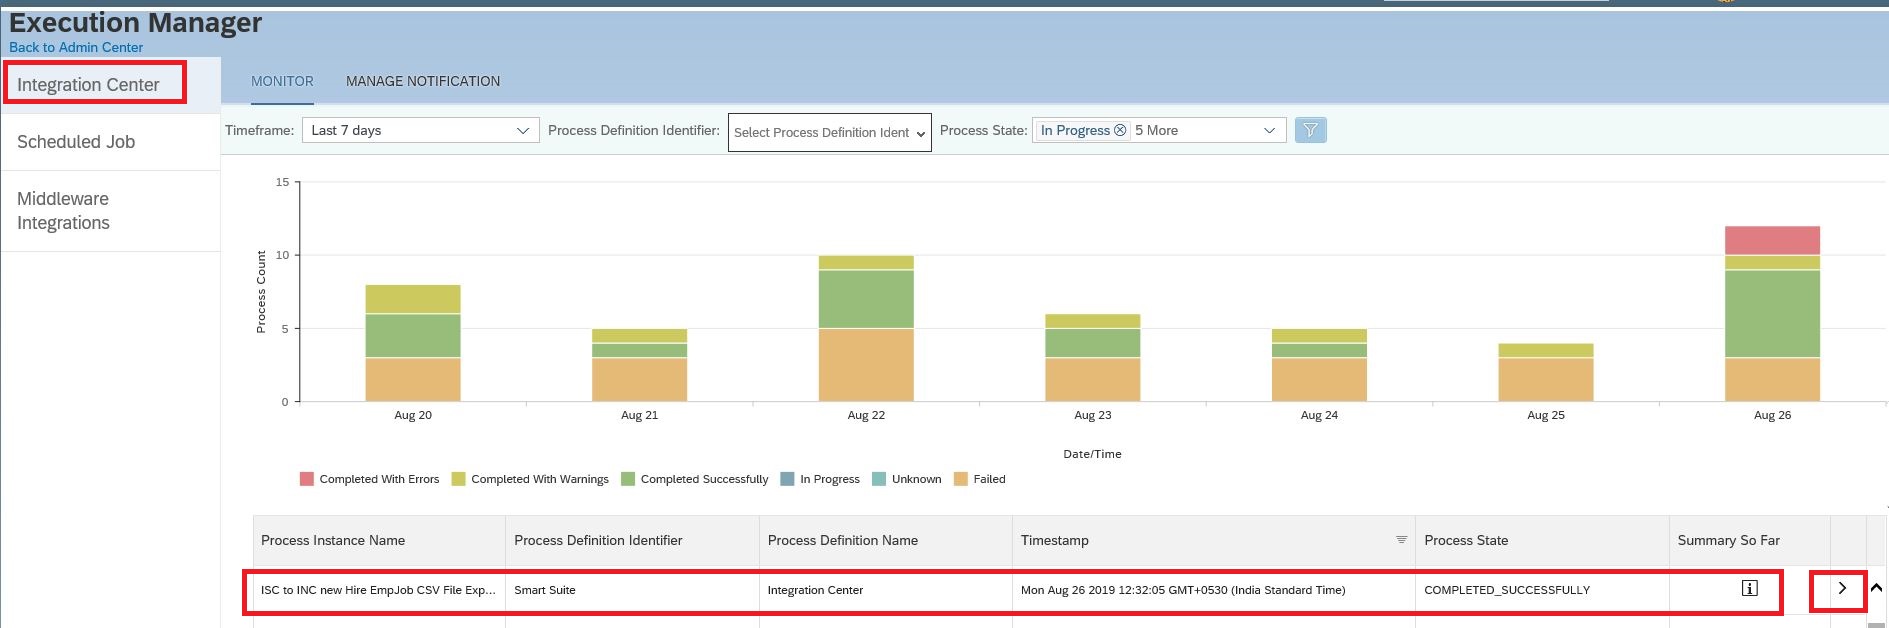The width and height of the screenshot is (1889, 628).
Task: Toggle the Failed legend swatch
Action: click(x=961, y=479)
